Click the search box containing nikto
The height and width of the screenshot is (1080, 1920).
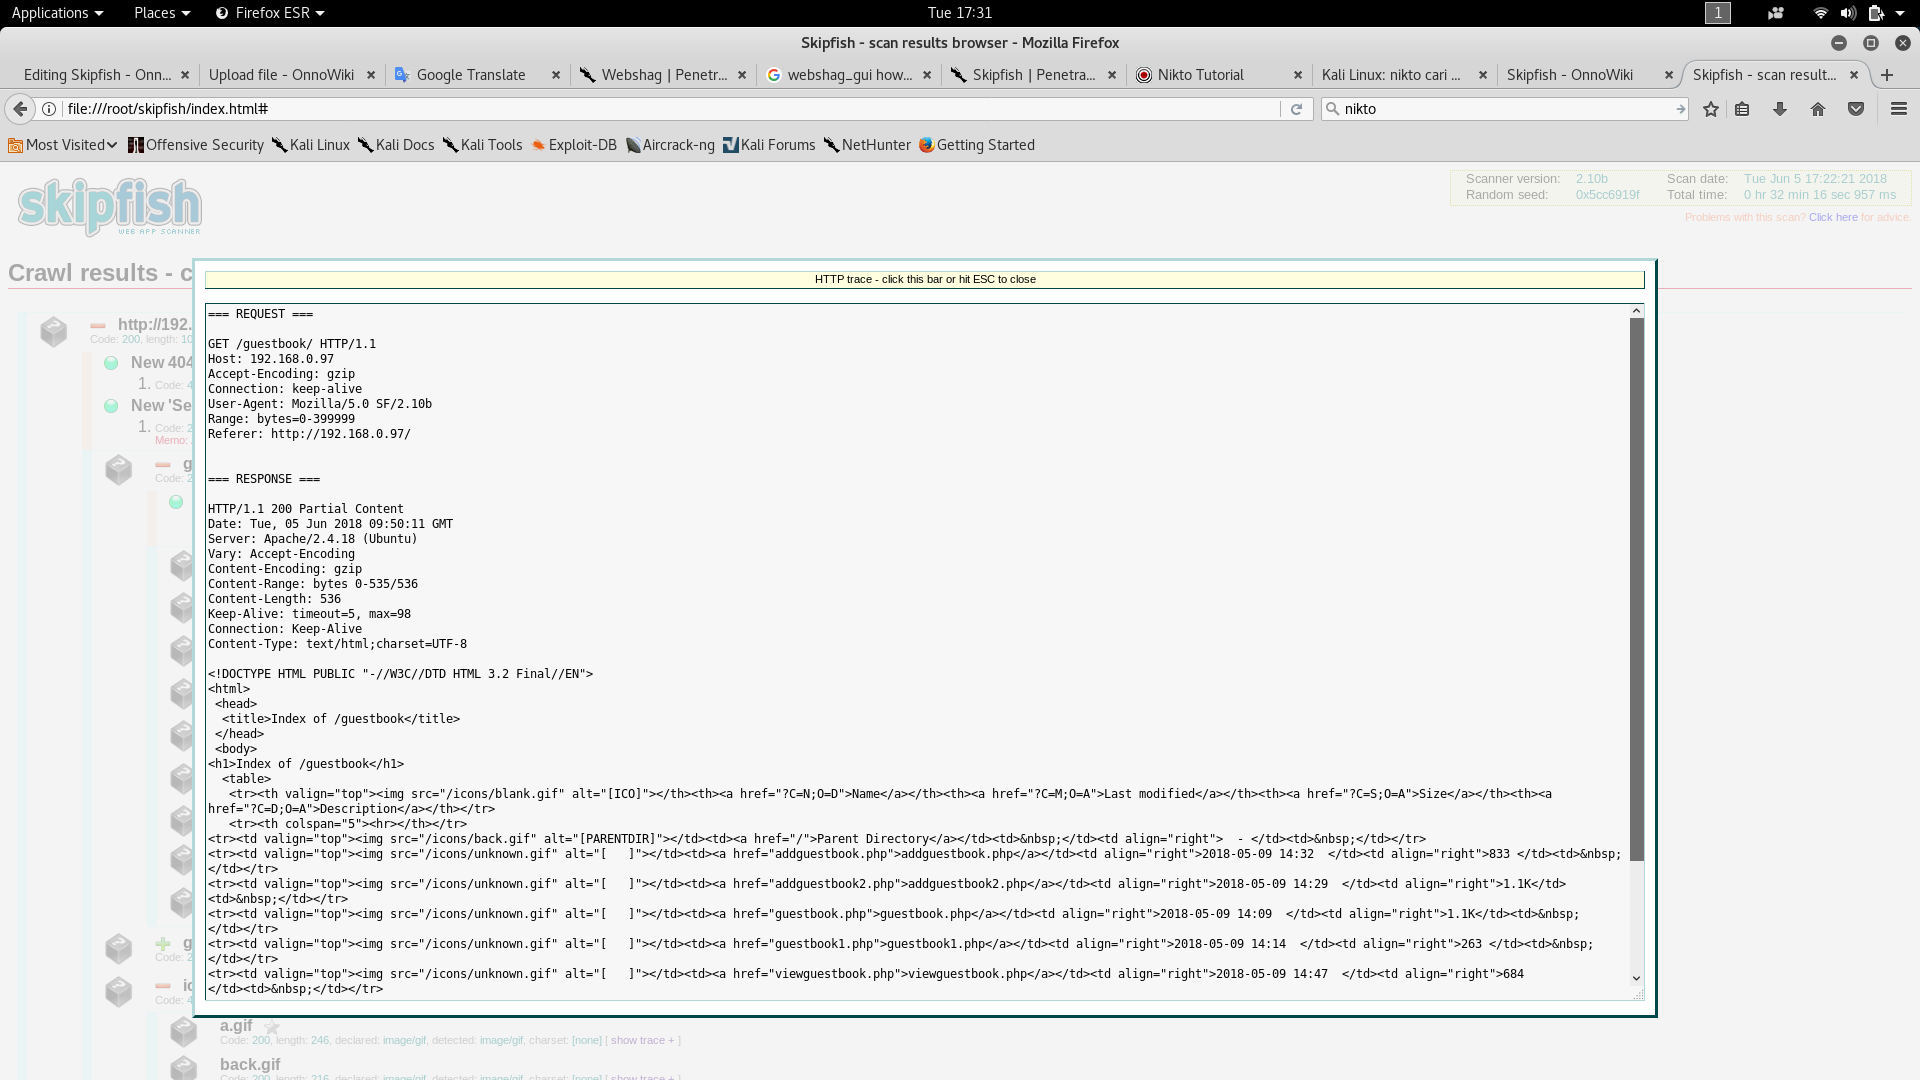coord(1505,109)
